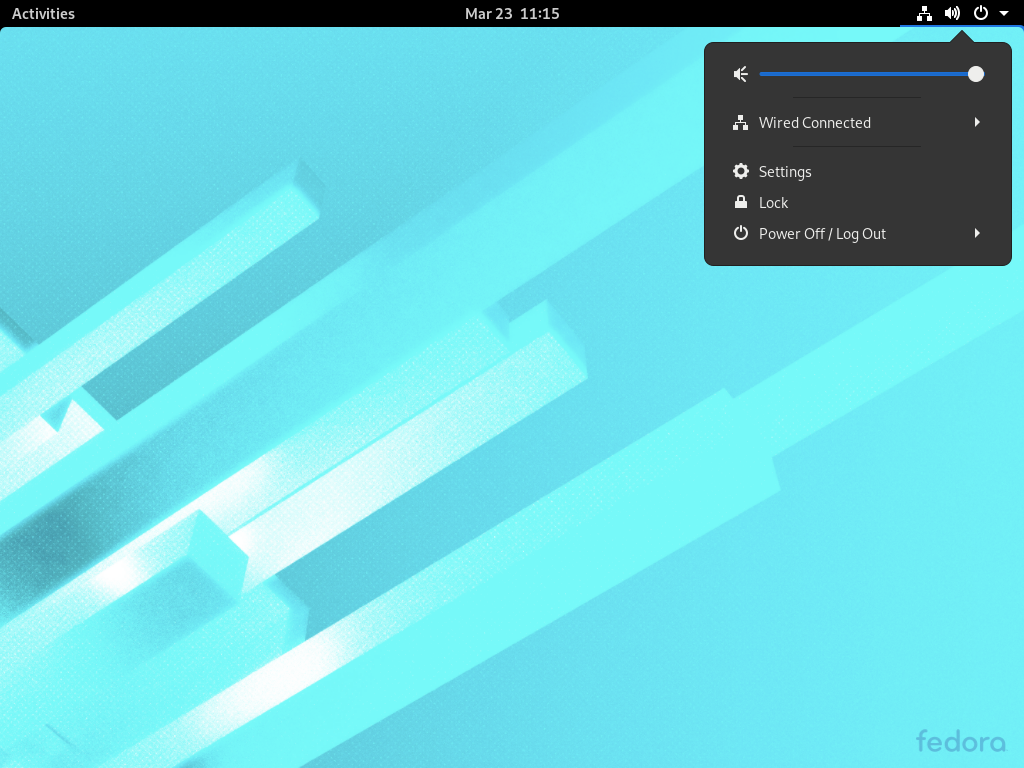This screenshot has height=768, width=1024.
Task: Expand the Power Off / Log Out arrow
Action: [977, 233]
